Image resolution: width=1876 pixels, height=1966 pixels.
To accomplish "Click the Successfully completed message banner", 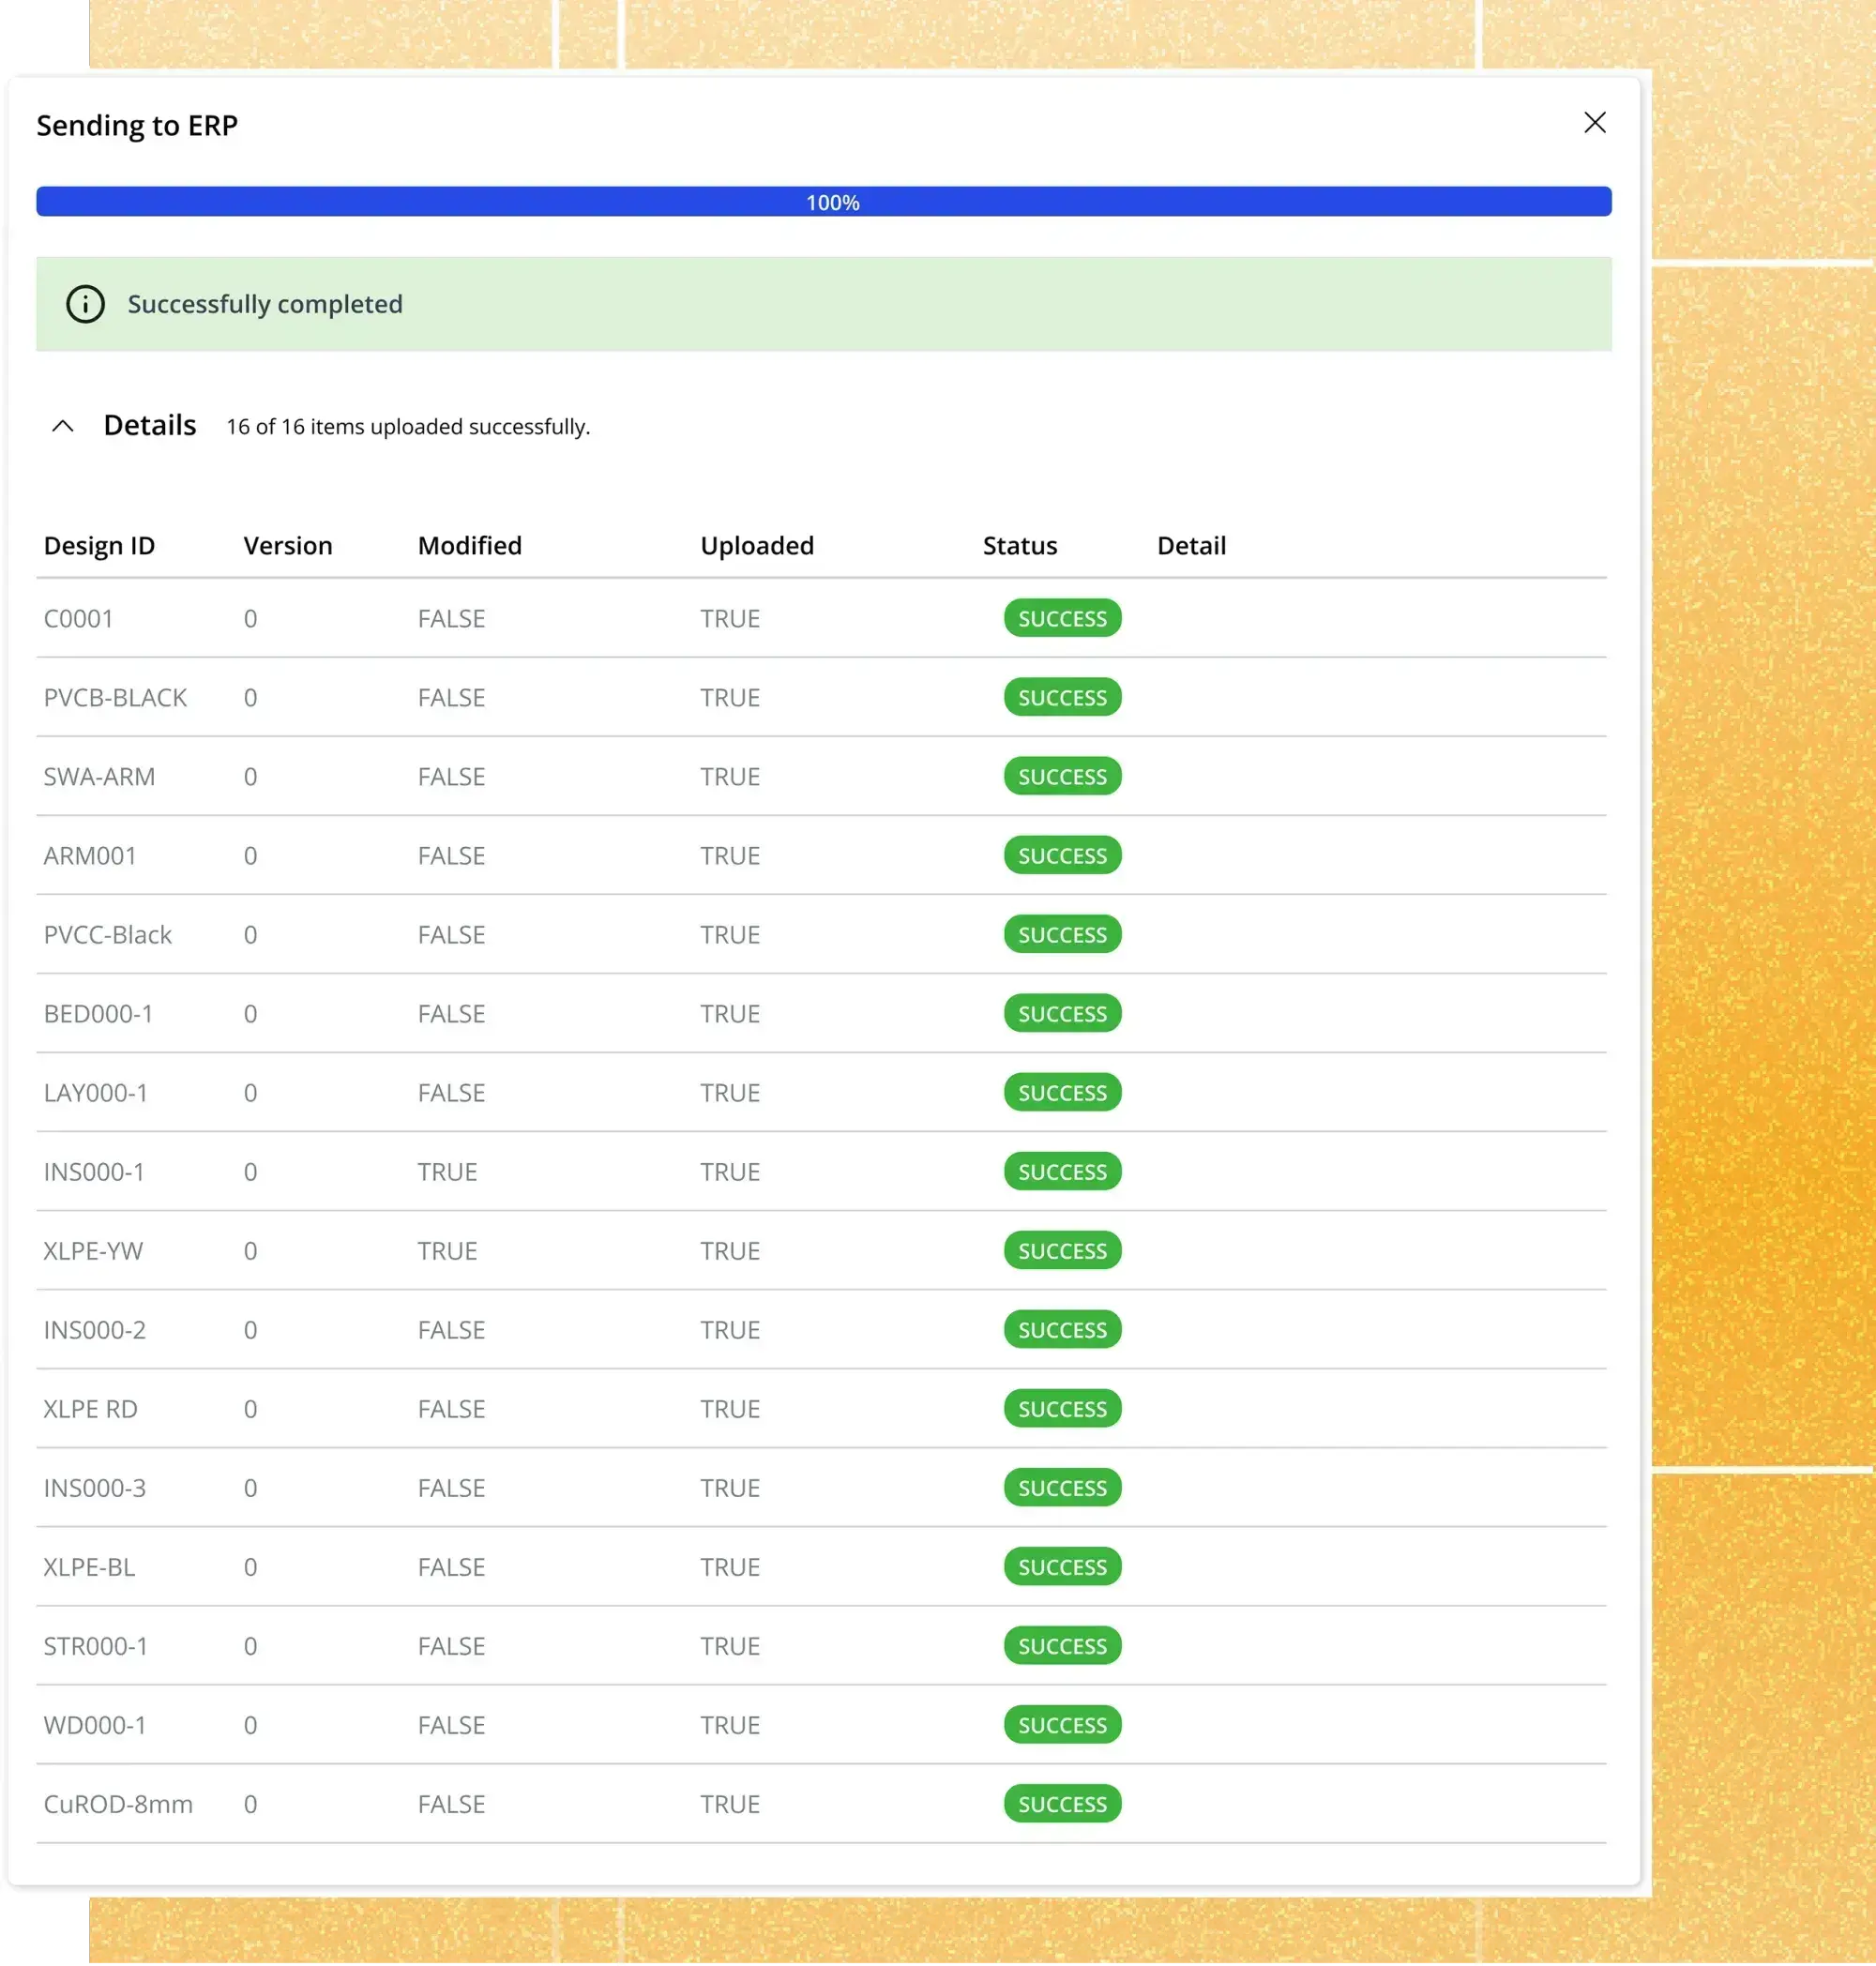I will coord(823,304).
